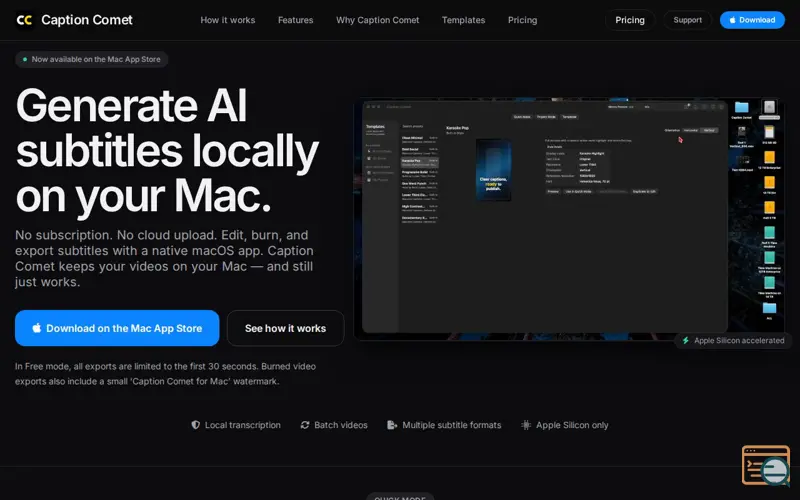The height and width of the screenshot is (500, 800).
Task: Click Download on the Mac App Store
Action: (117, 328)
